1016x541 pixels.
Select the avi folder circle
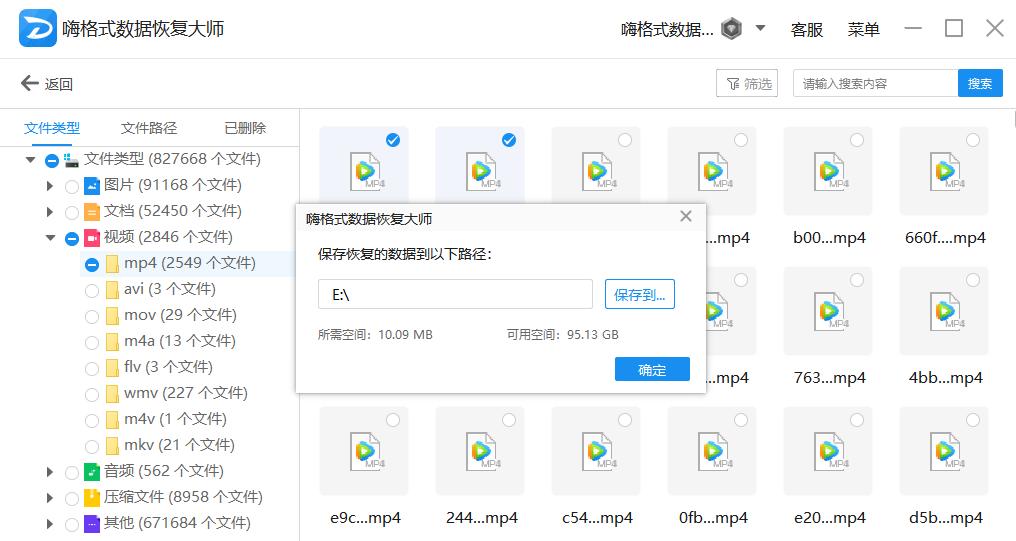pyautogui.click(x=92, y=290)
